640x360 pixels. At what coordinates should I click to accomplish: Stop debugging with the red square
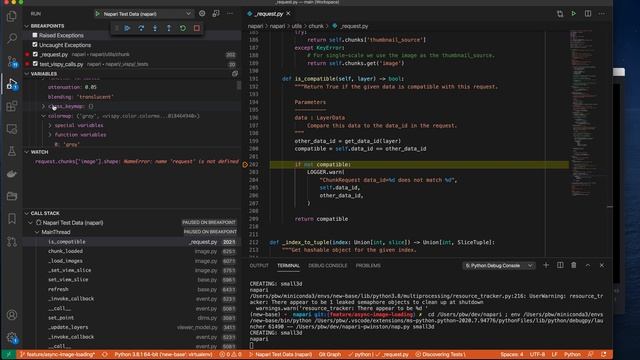click(197, 28)
